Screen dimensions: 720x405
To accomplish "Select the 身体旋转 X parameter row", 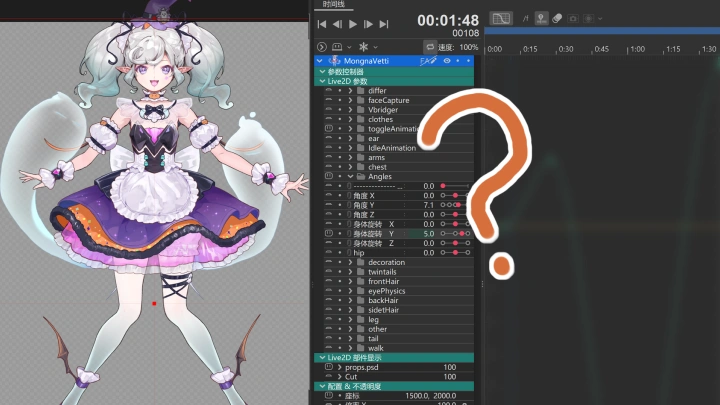I will point(399,224).
